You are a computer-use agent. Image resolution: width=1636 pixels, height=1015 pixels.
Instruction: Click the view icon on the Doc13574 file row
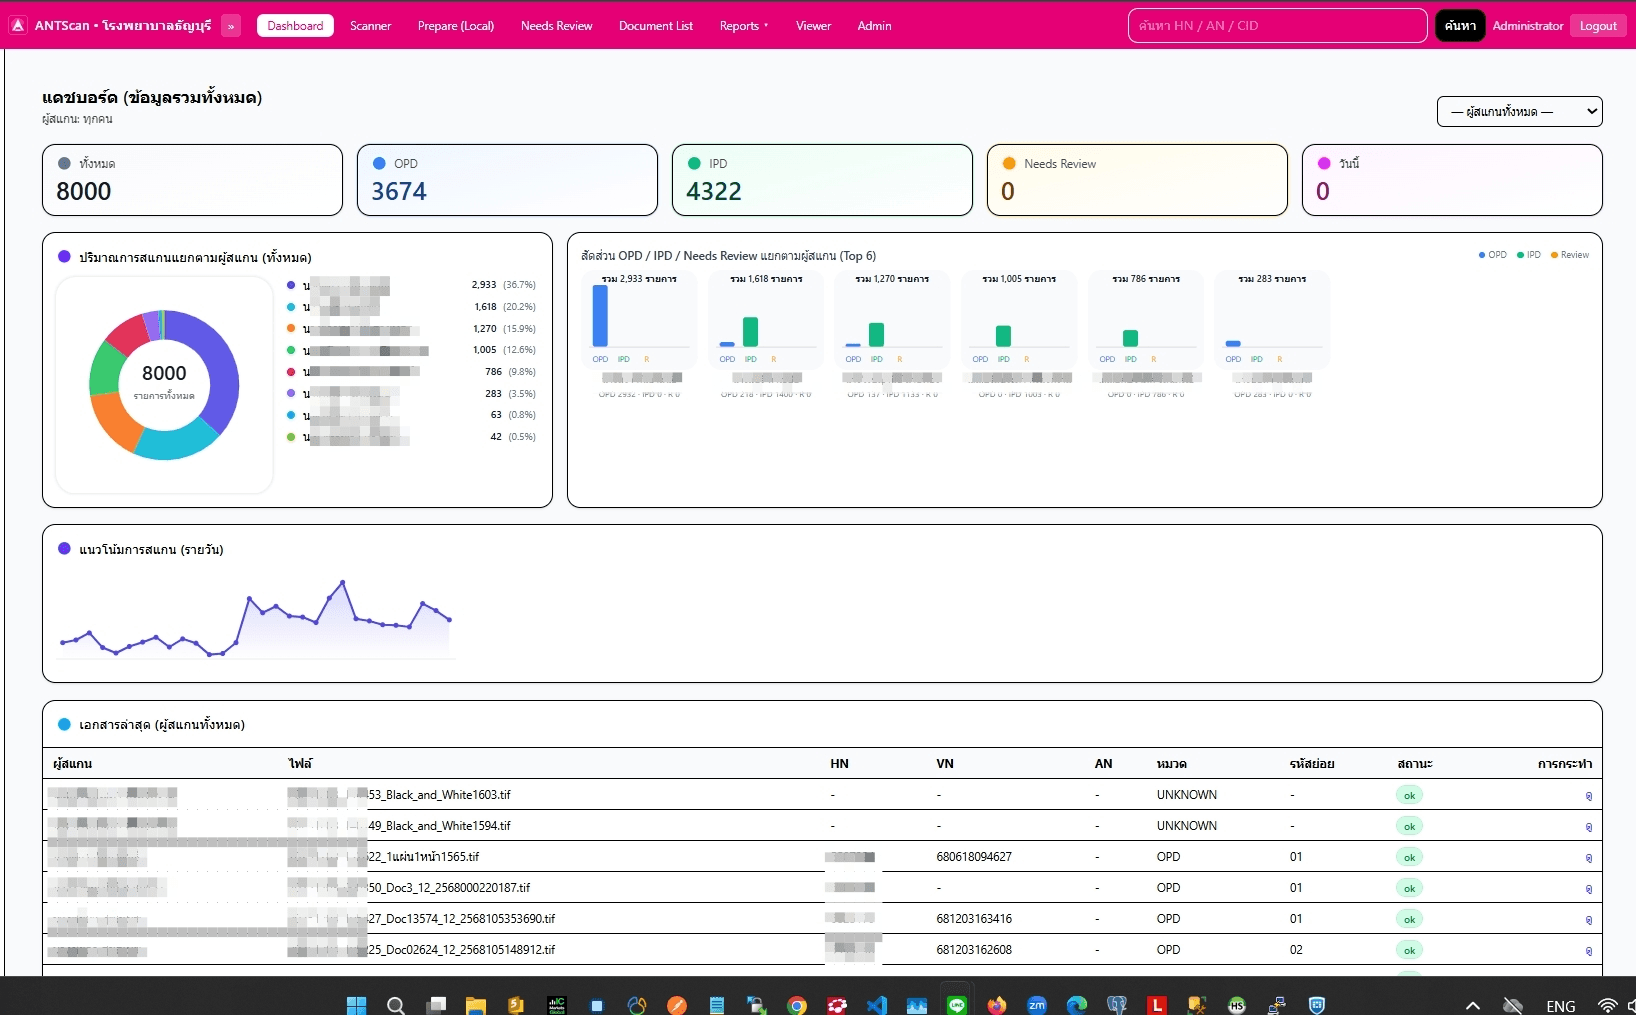pos(1590,919)
